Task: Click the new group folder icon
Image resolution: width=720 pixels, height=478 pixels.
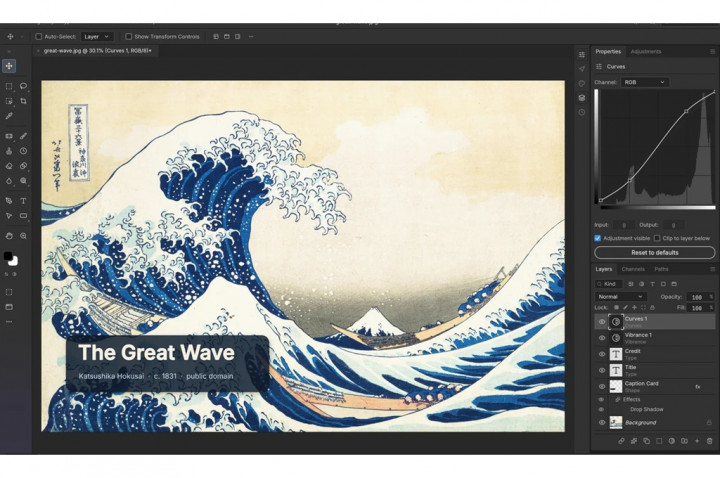Action: point(684,441)
